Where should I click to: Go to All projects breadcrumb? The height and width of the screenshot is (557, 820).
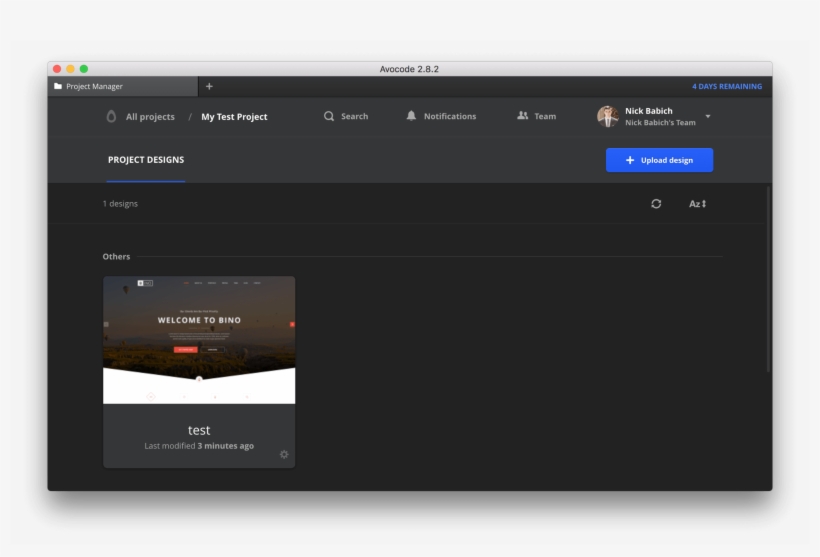(x=150, y=117)
